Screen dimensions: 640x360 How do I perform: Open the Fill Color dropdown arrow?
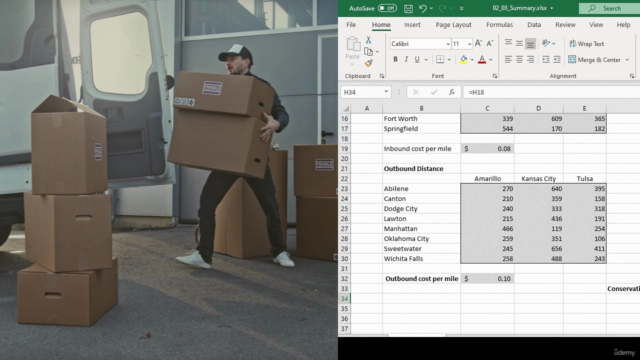(472, 60)
